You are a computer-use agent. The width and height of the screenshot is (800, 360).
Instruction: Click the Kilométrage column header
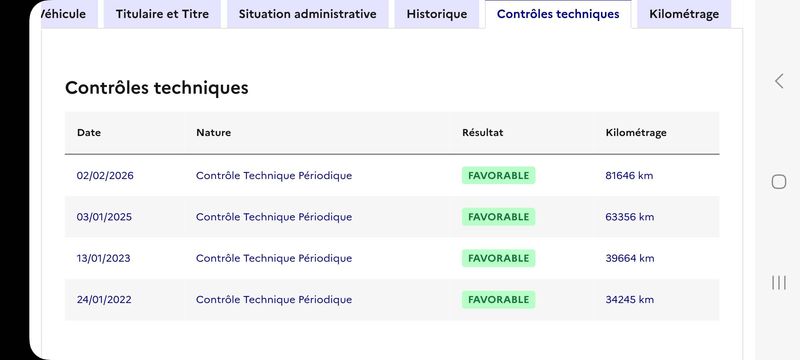[x=636, y=133]
